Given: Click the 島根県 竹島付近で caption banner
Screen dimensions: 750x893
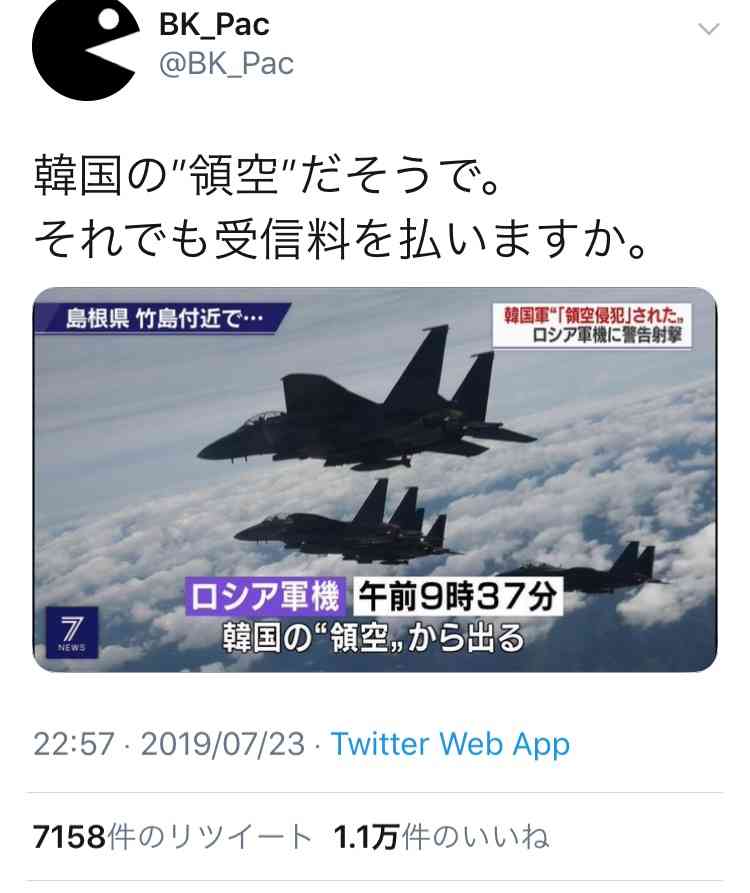Looking at the screenshot, I should click(162, 318).
